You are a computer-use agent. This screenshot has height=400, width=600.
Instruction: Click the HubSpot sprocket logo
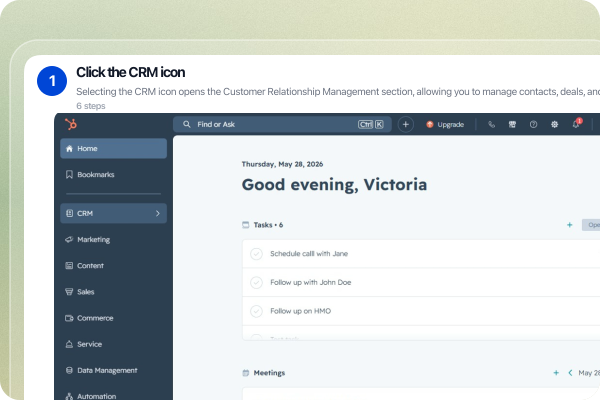[x=71, y=124]
